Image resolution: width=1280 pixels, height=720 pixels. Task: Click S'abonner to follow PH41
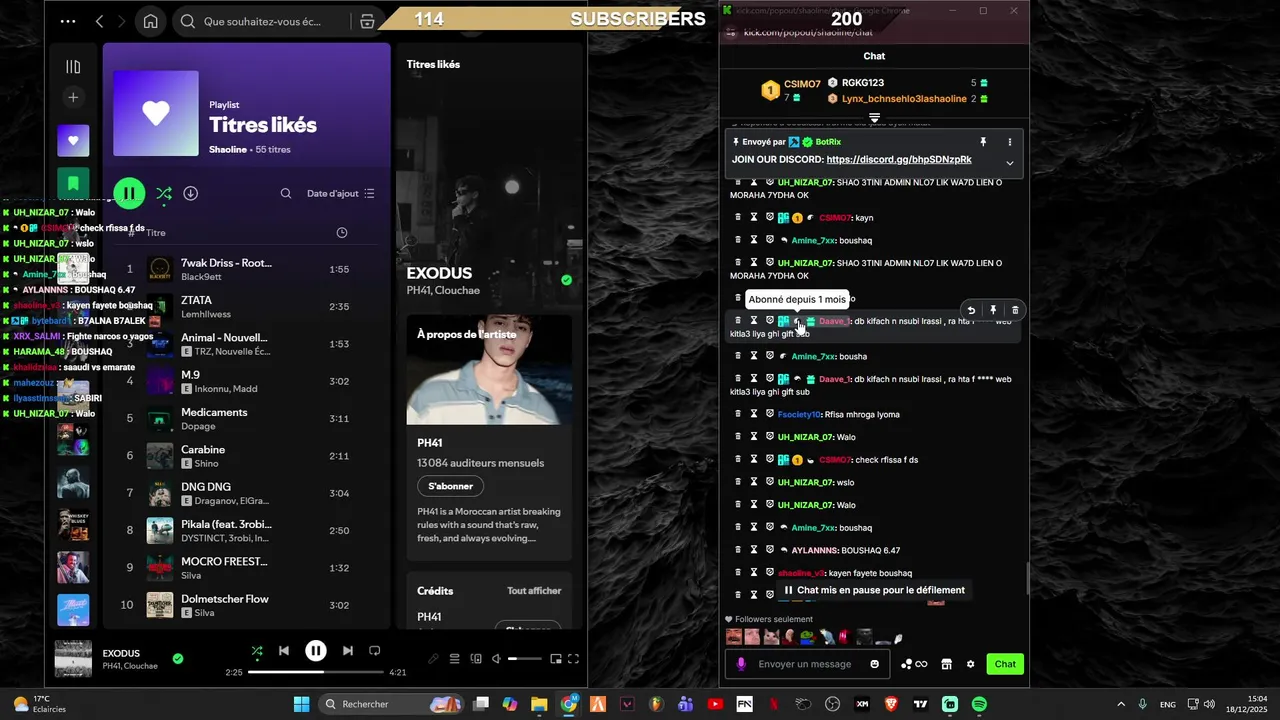(x=450, y=486)
